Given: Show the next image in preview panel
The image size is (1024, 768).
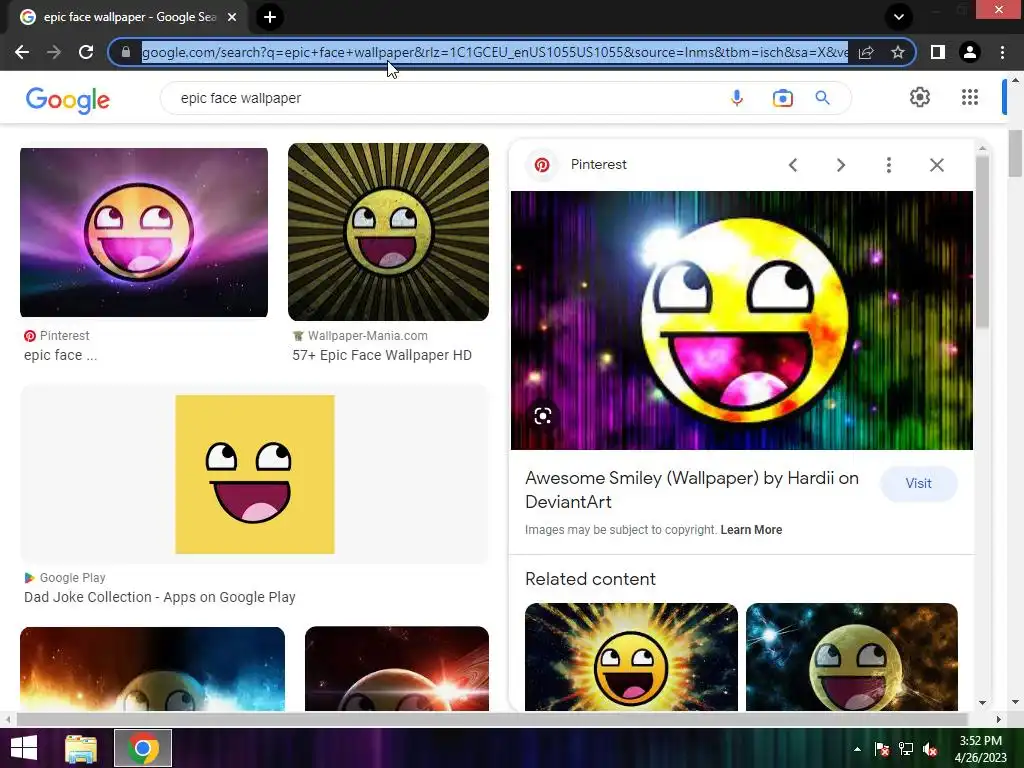Looking at the screenshot, I should click(x=841, y=165).
